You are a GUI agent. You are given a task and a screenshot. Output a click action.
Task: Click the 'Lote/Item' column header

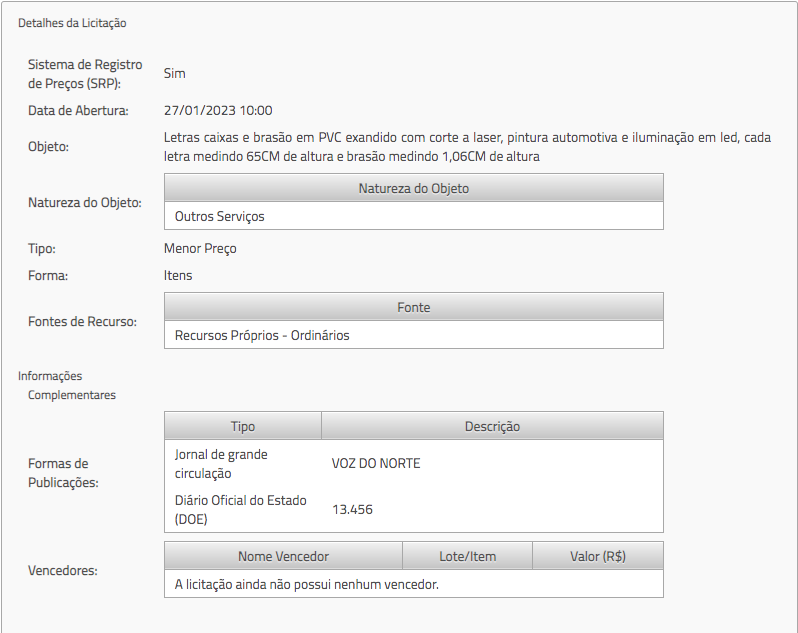pos(467,556)
